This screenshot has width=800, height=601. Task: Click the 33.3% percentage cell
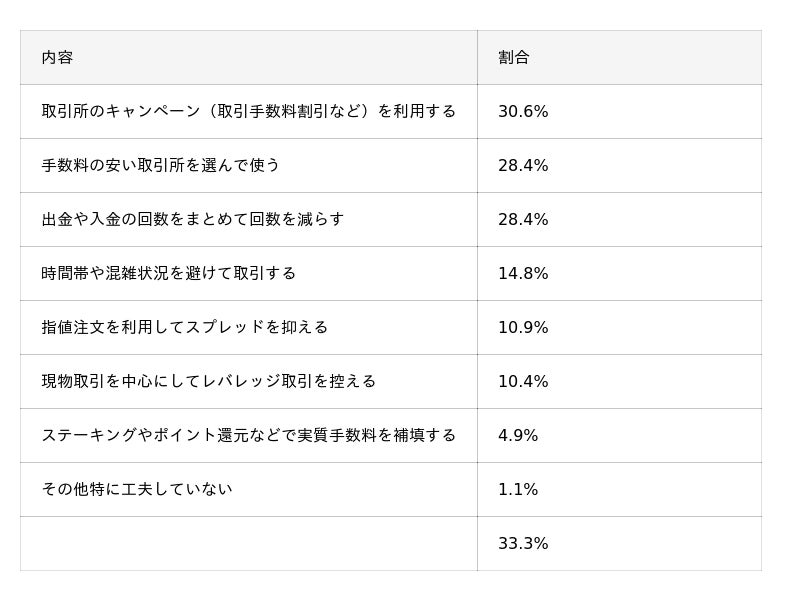(x=523, y=544)
